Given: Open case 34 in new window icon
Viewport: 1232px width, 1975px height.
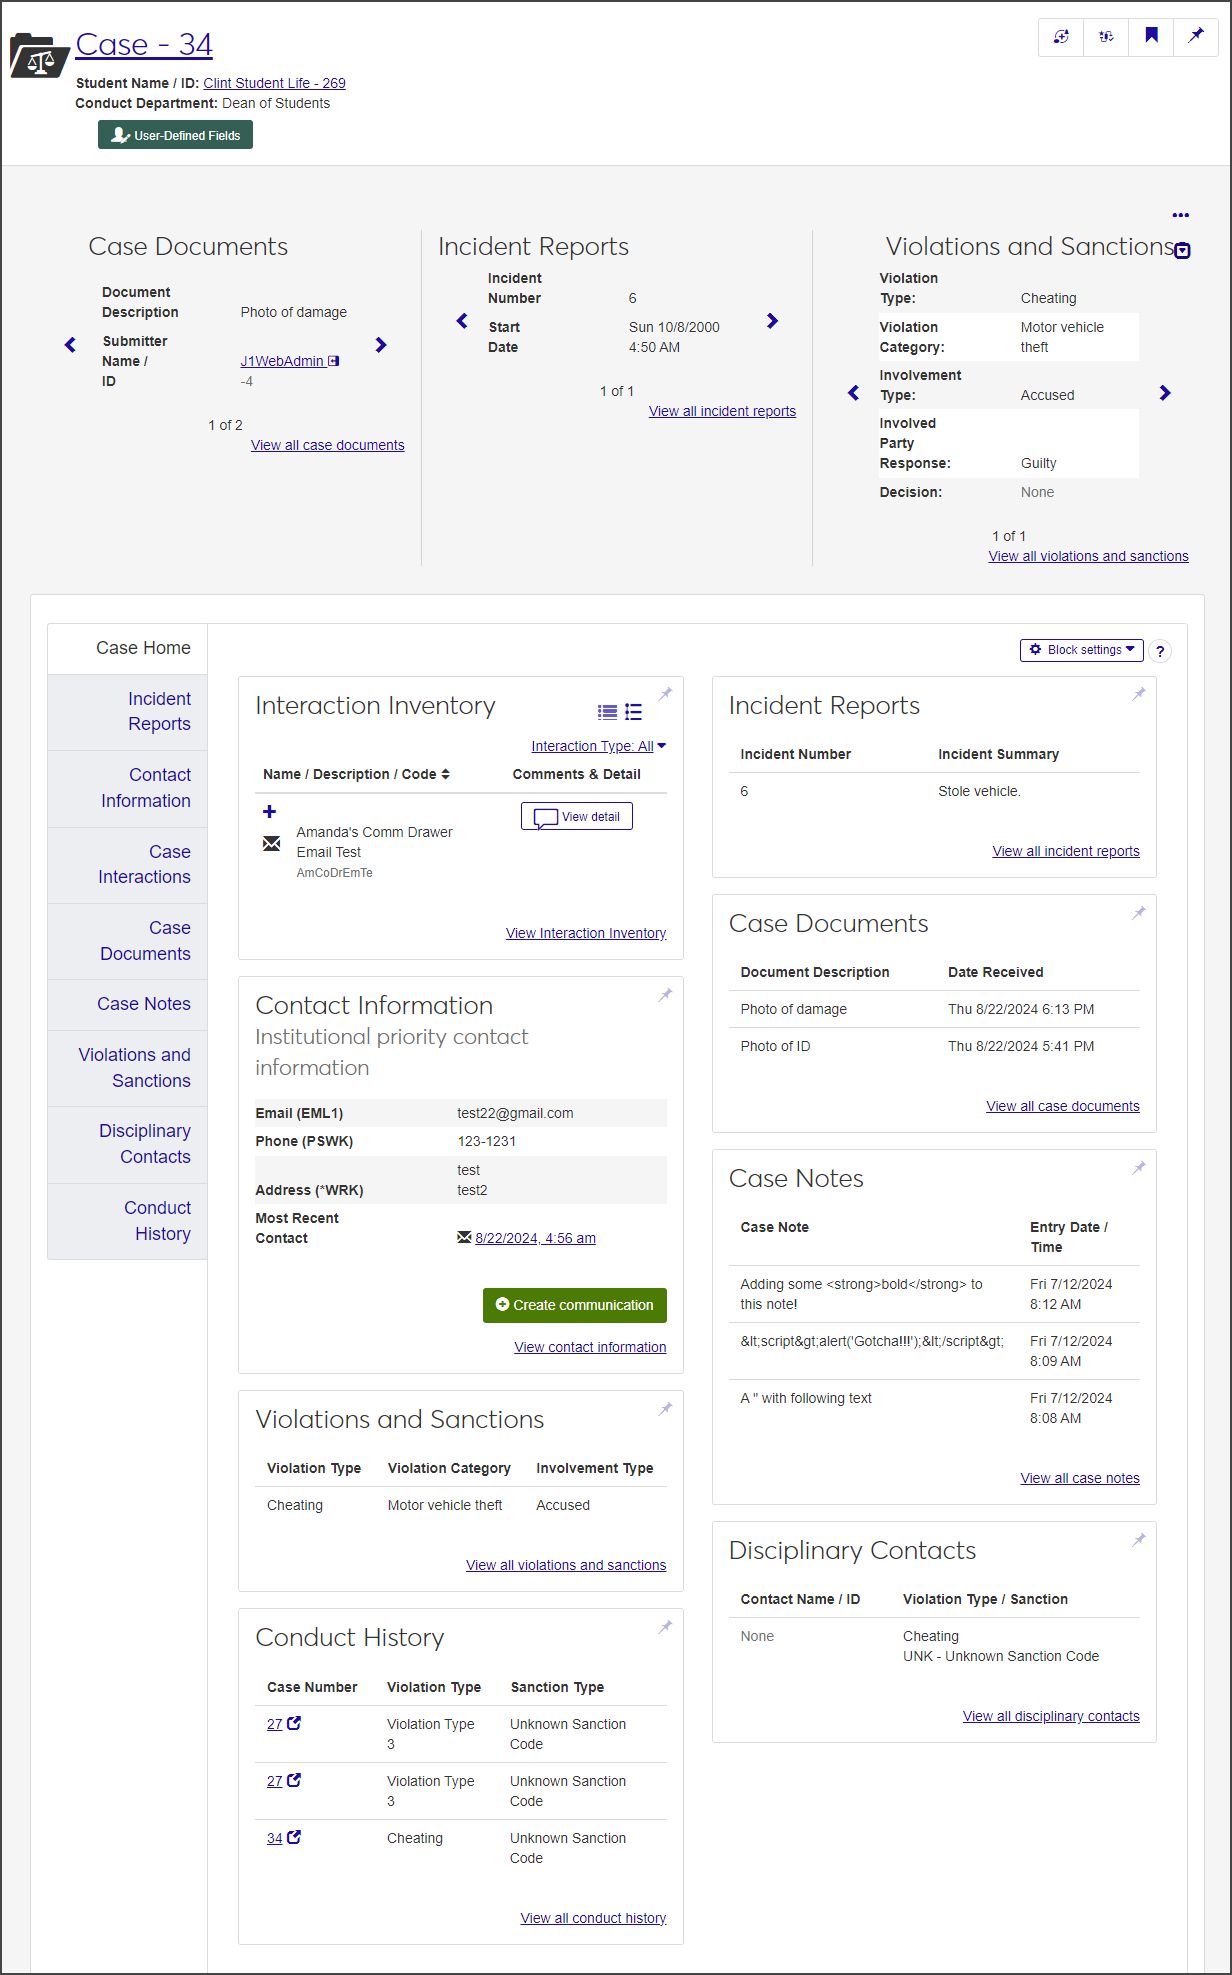Looking at the screenshot, I should pos(294,1837).
